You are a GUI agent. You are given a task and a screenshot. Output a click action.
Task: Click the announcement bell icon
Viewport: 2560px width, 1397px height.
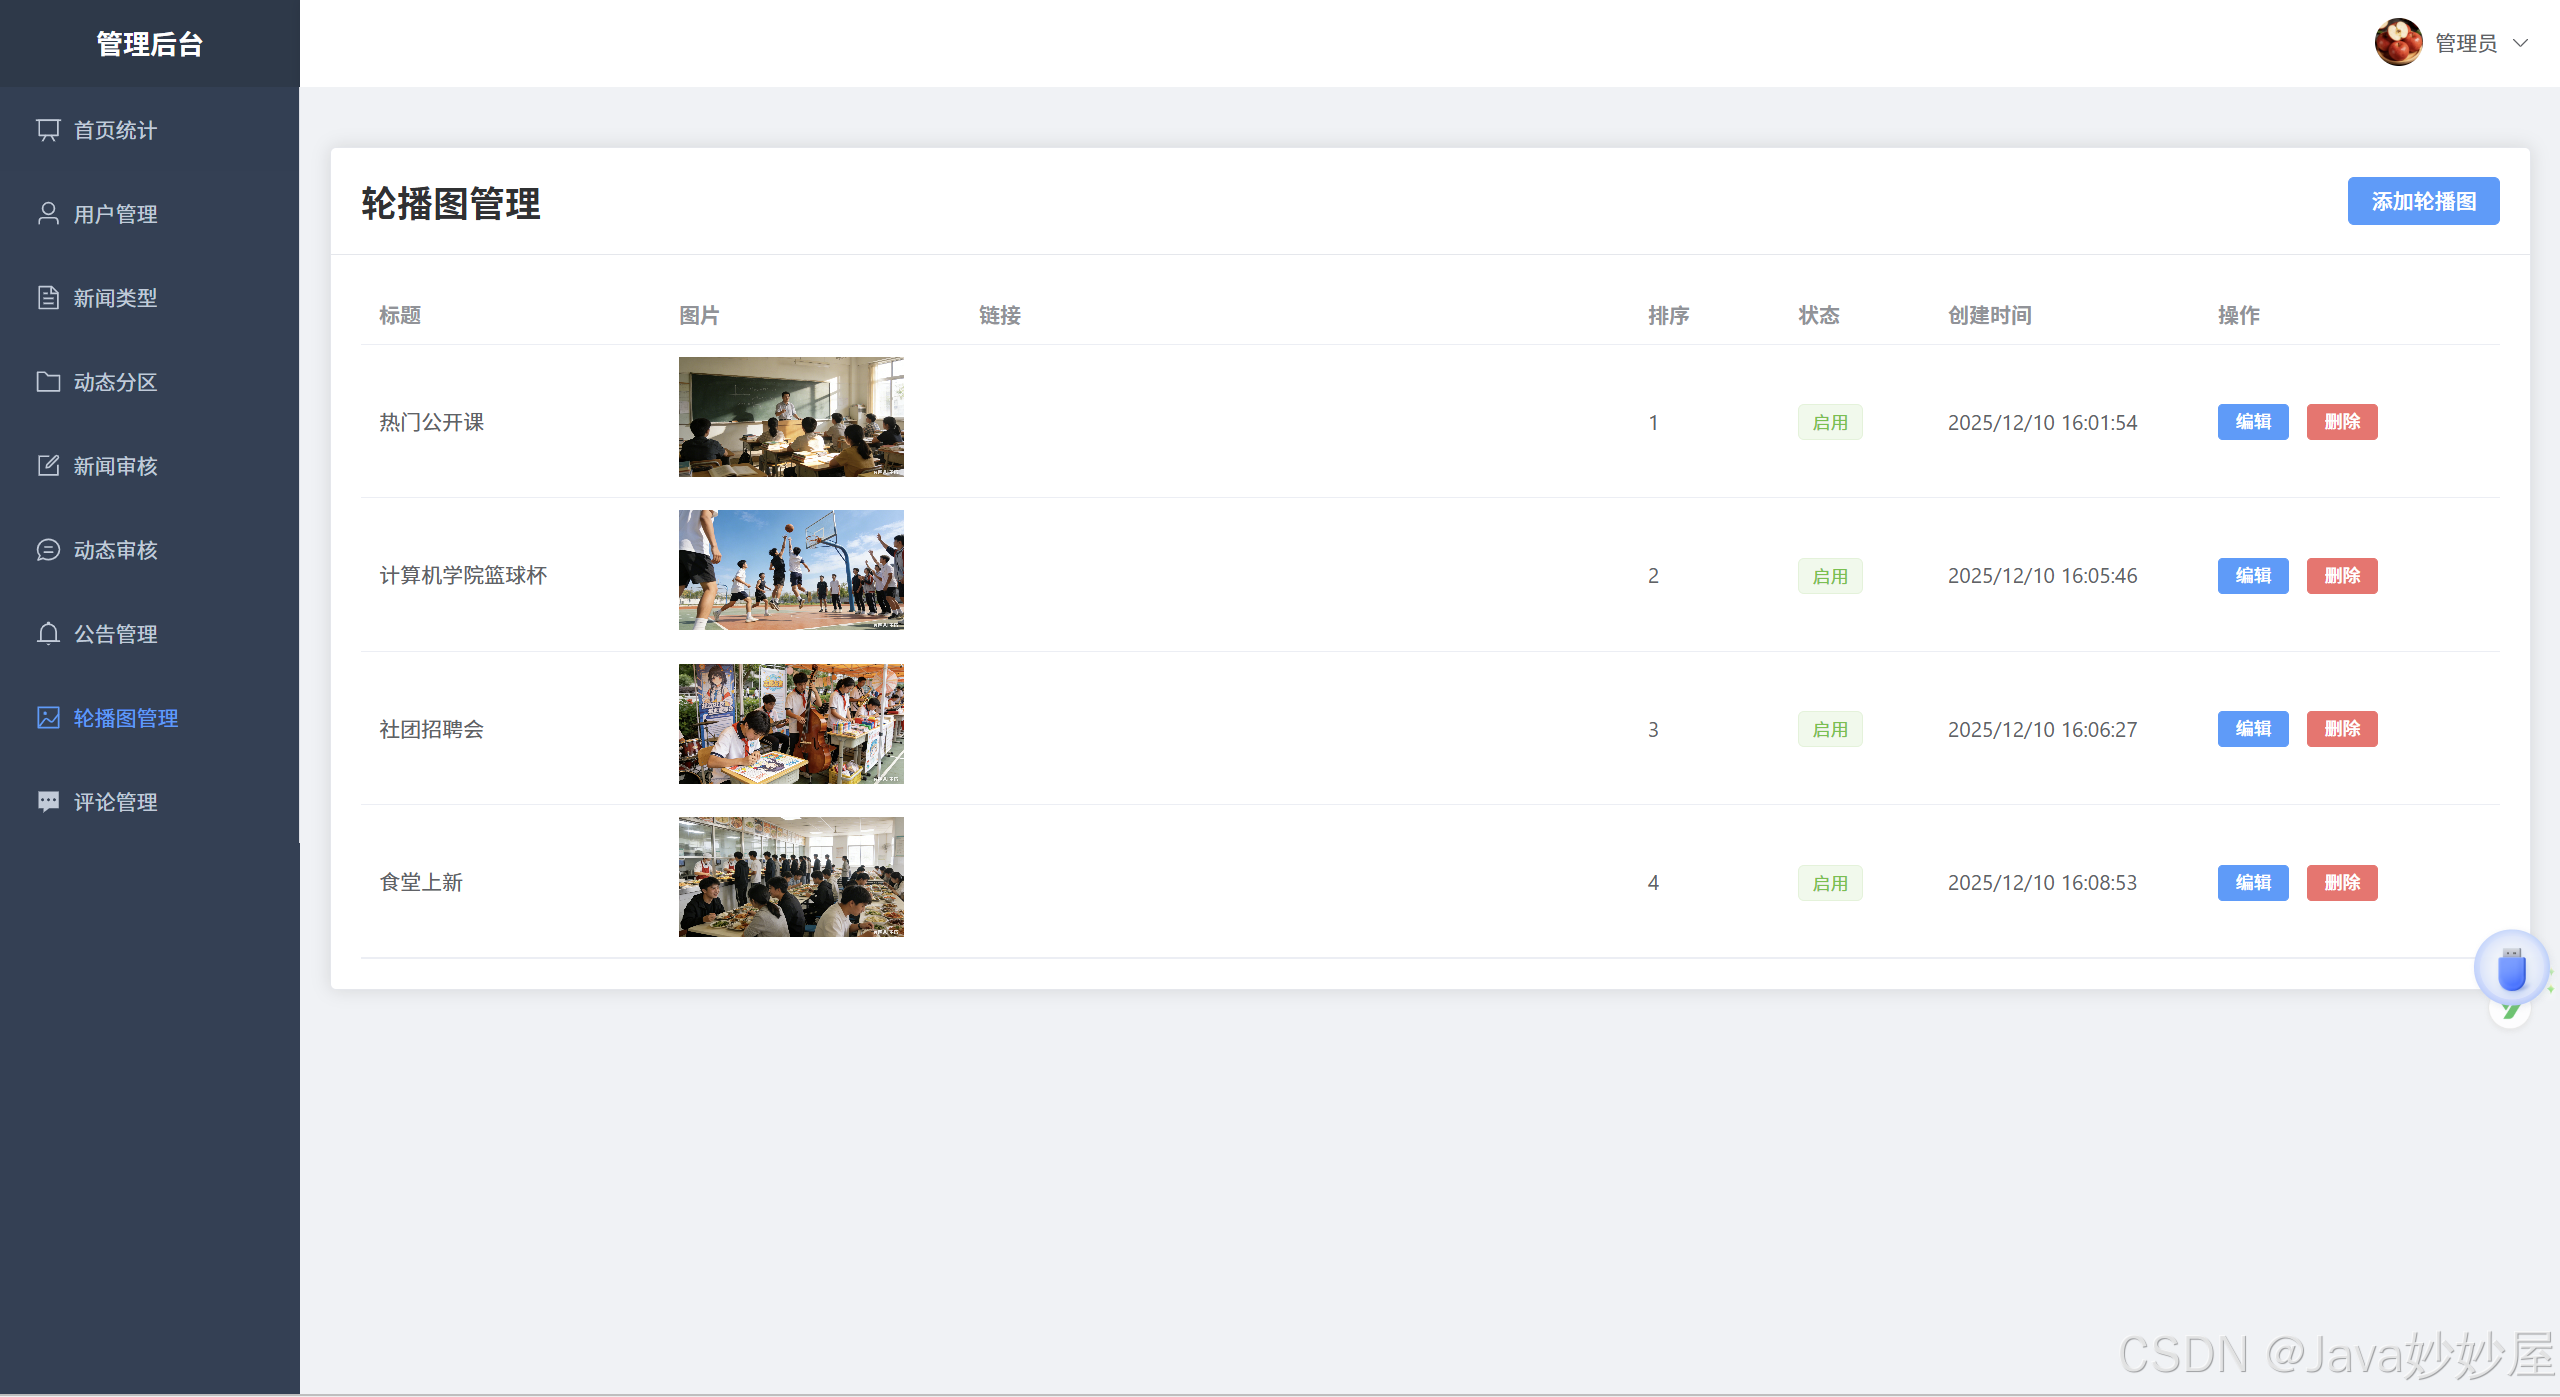coord(48,634)
